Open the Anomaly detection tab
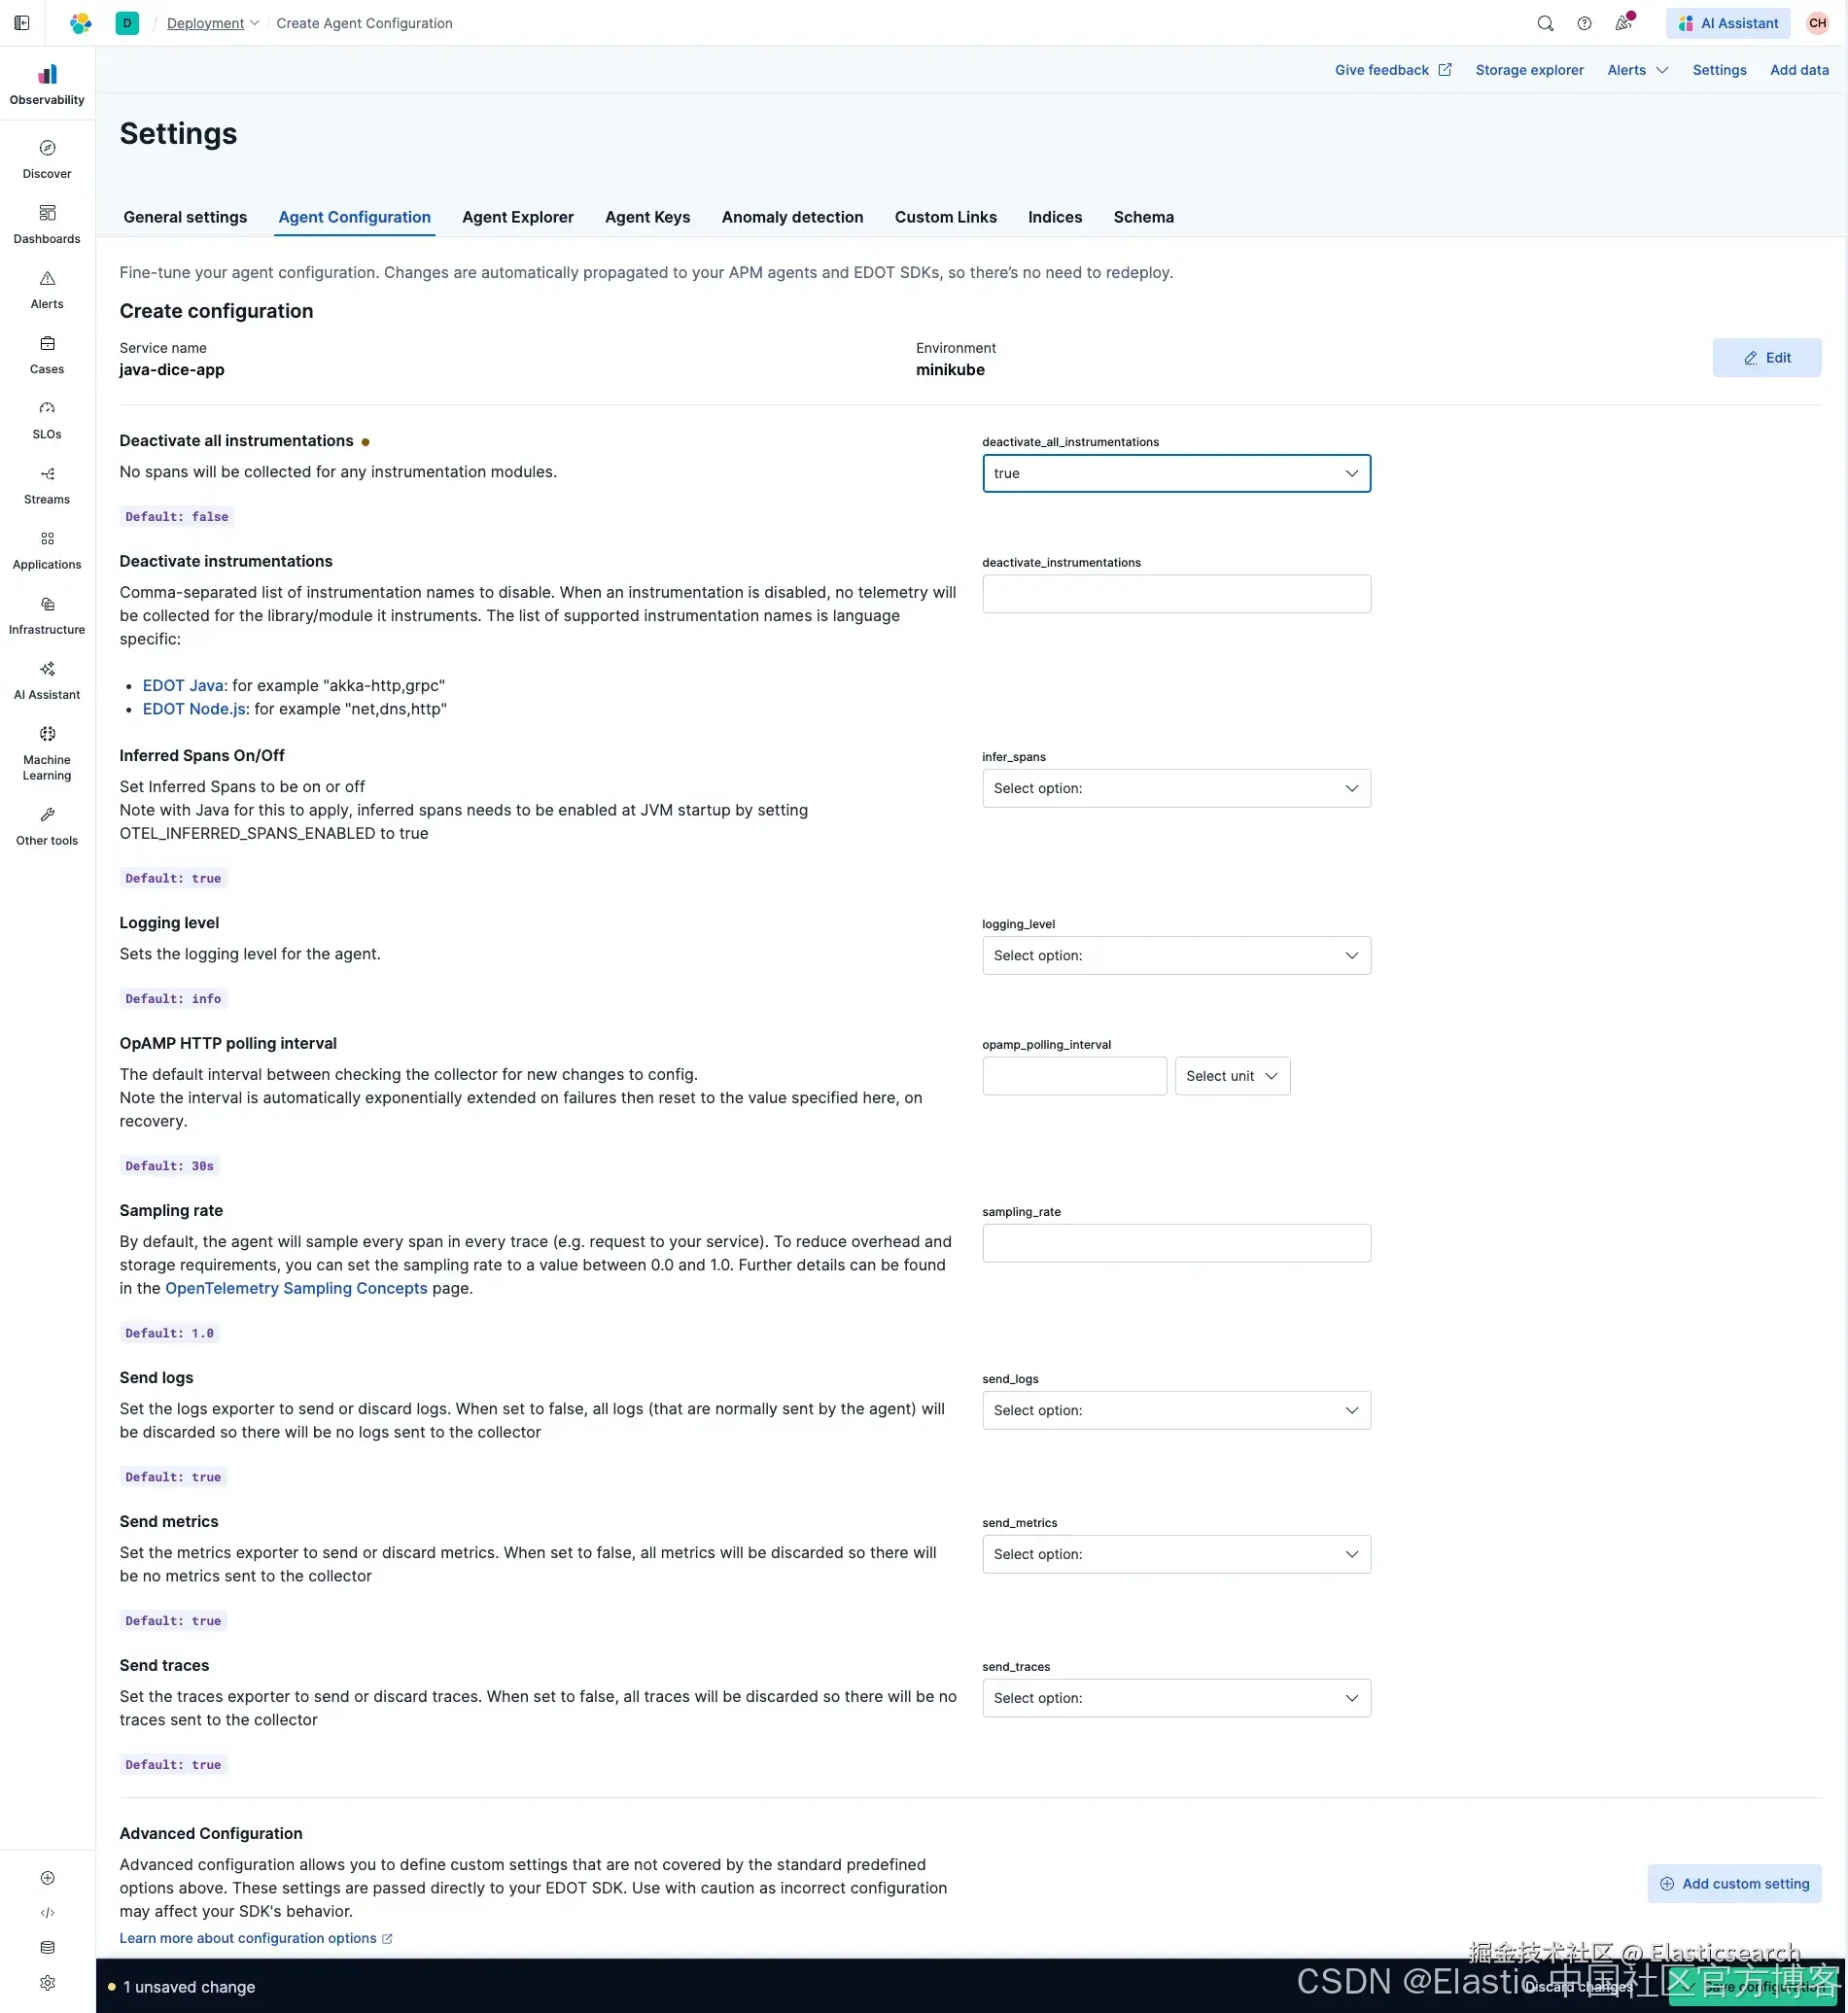Viewport: 1848px width, 2013px height. click(792, 217)
